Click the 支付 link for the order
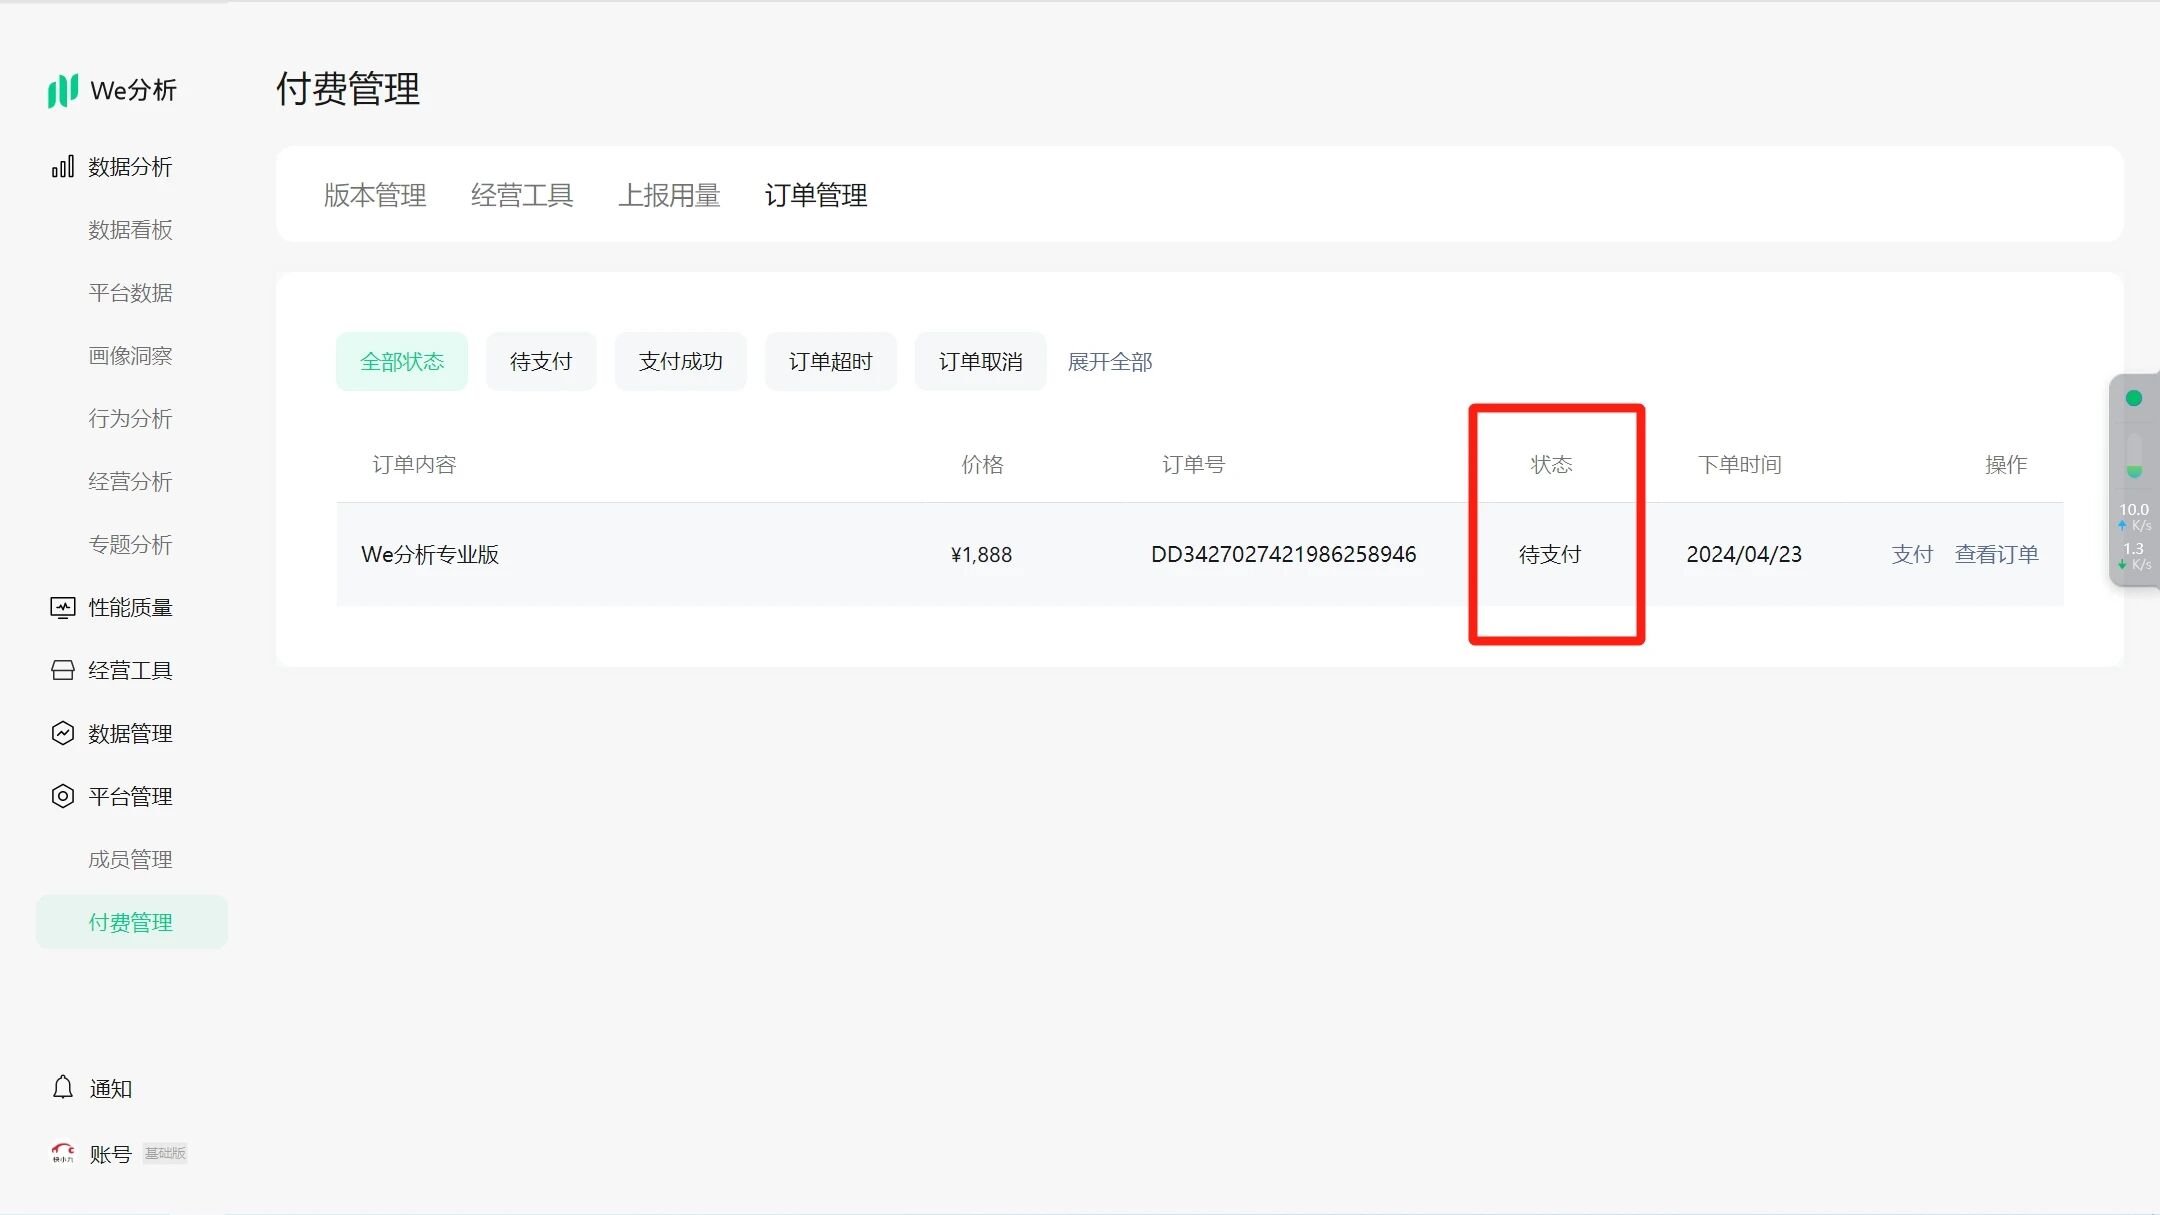2160x1215 pixels. point(1911,554)
